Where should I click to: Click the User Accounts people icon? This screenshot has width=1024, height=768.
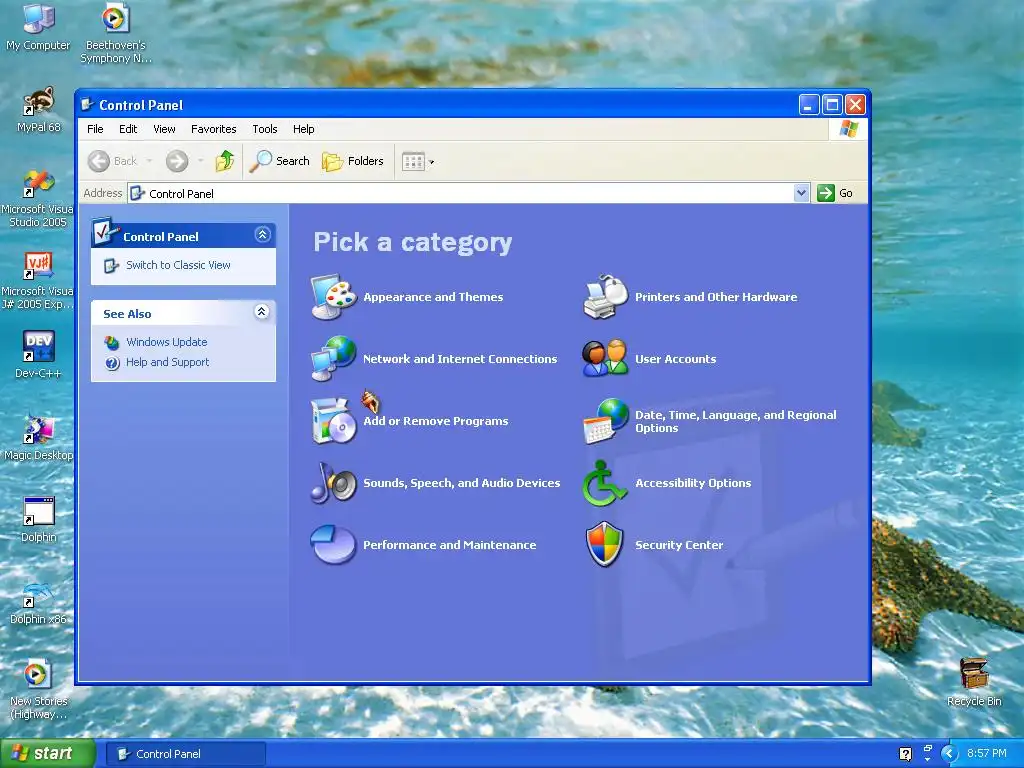(605, 359)
